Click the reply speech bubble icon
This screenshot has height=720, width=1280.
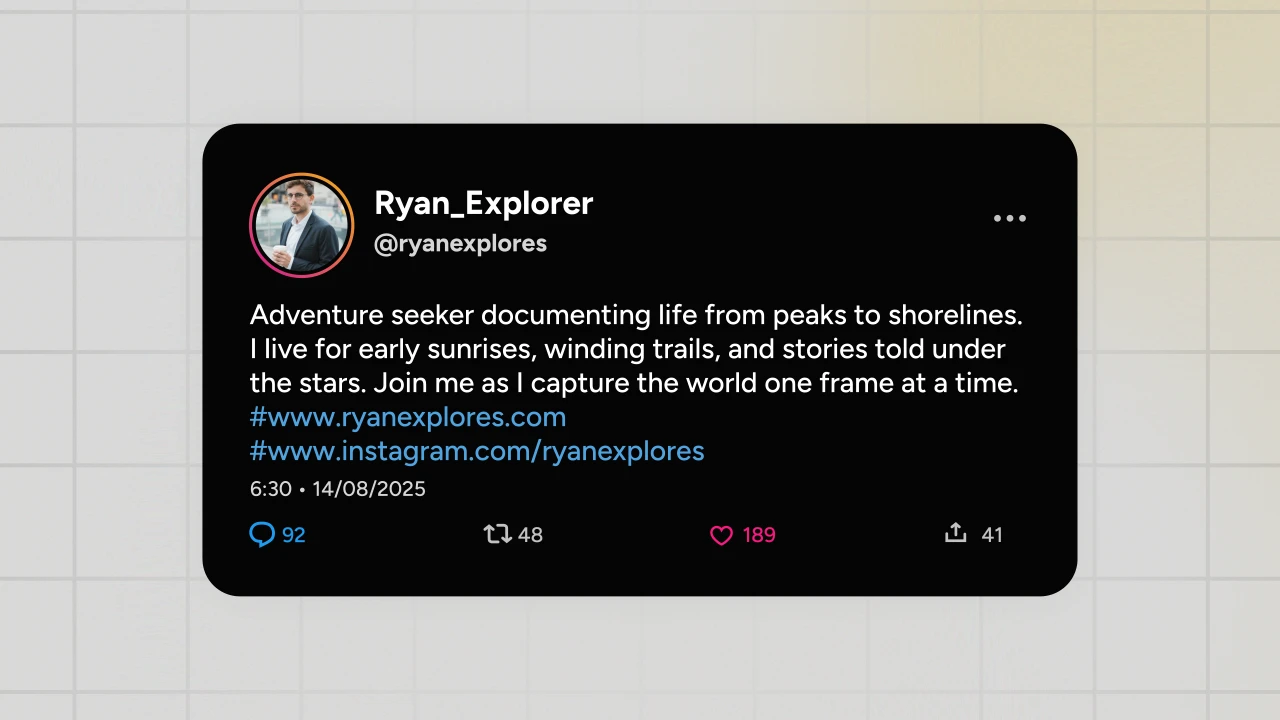(262, 535)
